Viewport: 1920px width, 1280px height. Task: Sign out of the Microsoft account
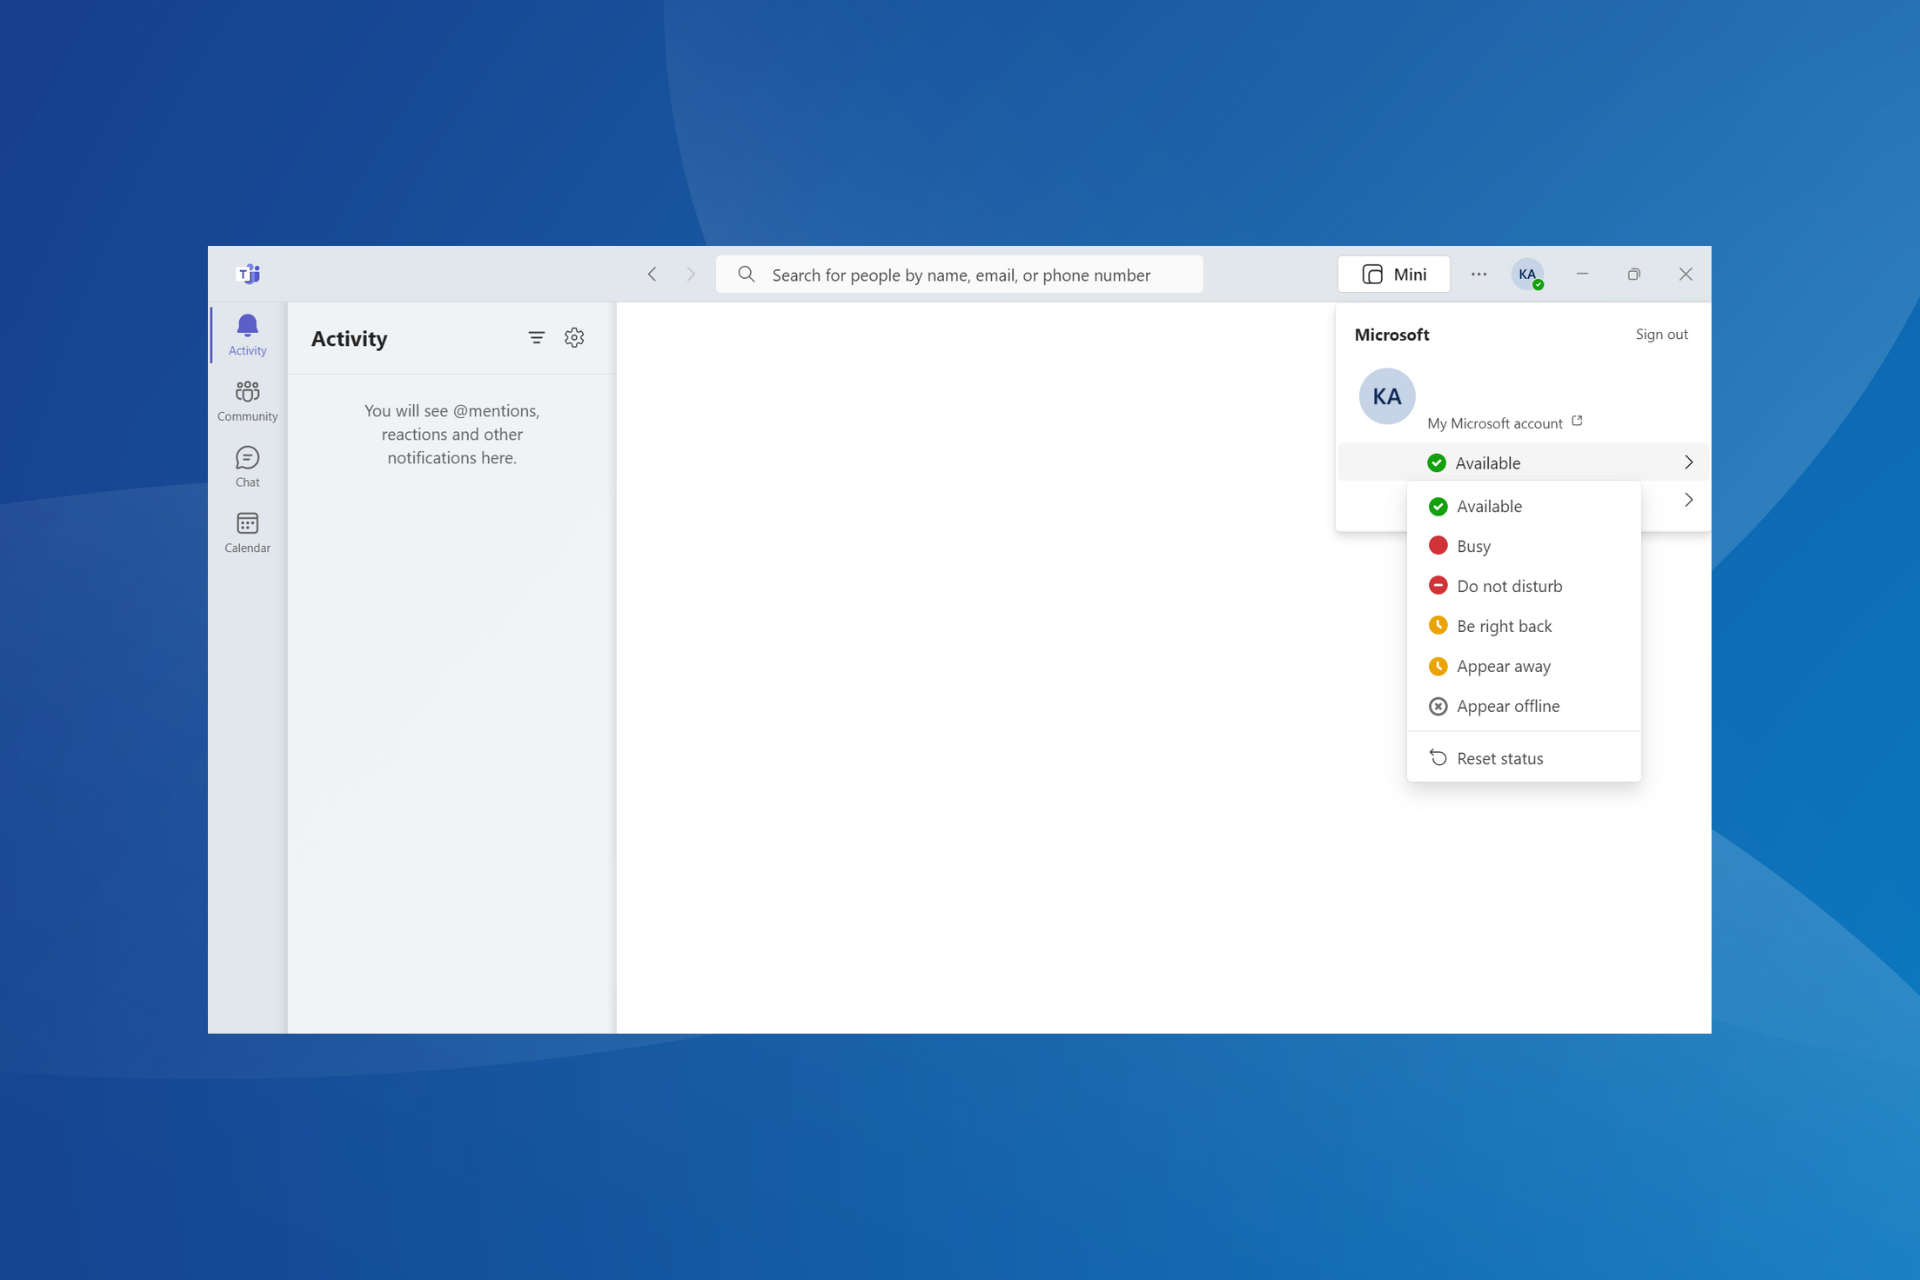(x=1661, y=334)
